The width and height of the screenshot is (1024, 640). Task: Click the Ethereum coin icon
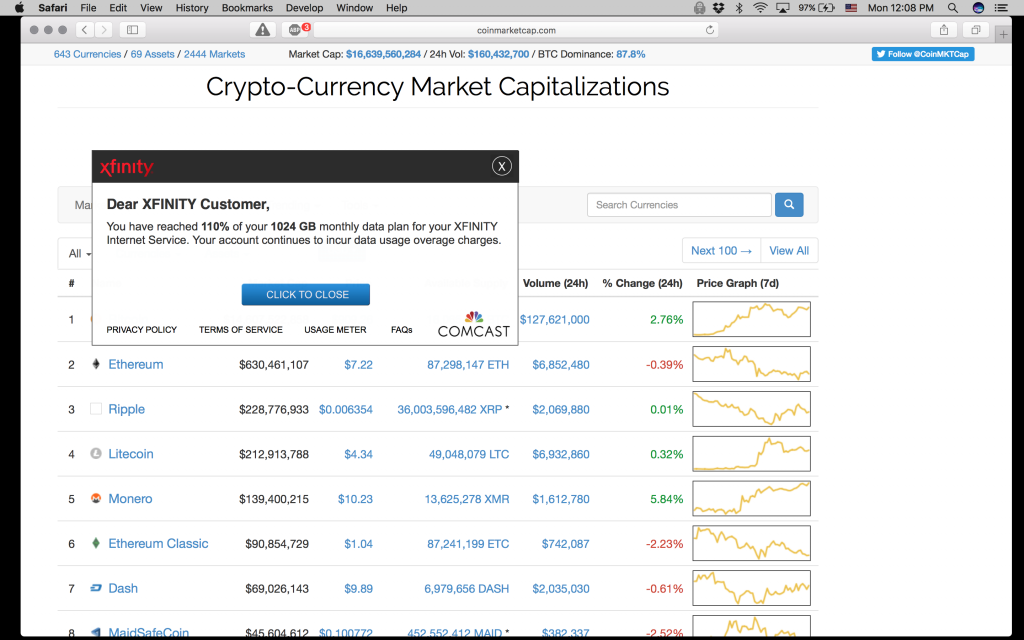click(96, 364)
